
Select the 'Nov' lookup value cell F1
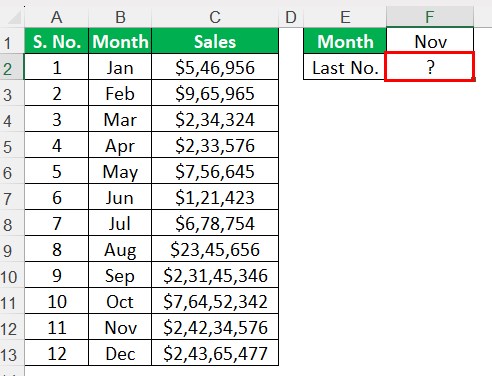tap(430, 41)
